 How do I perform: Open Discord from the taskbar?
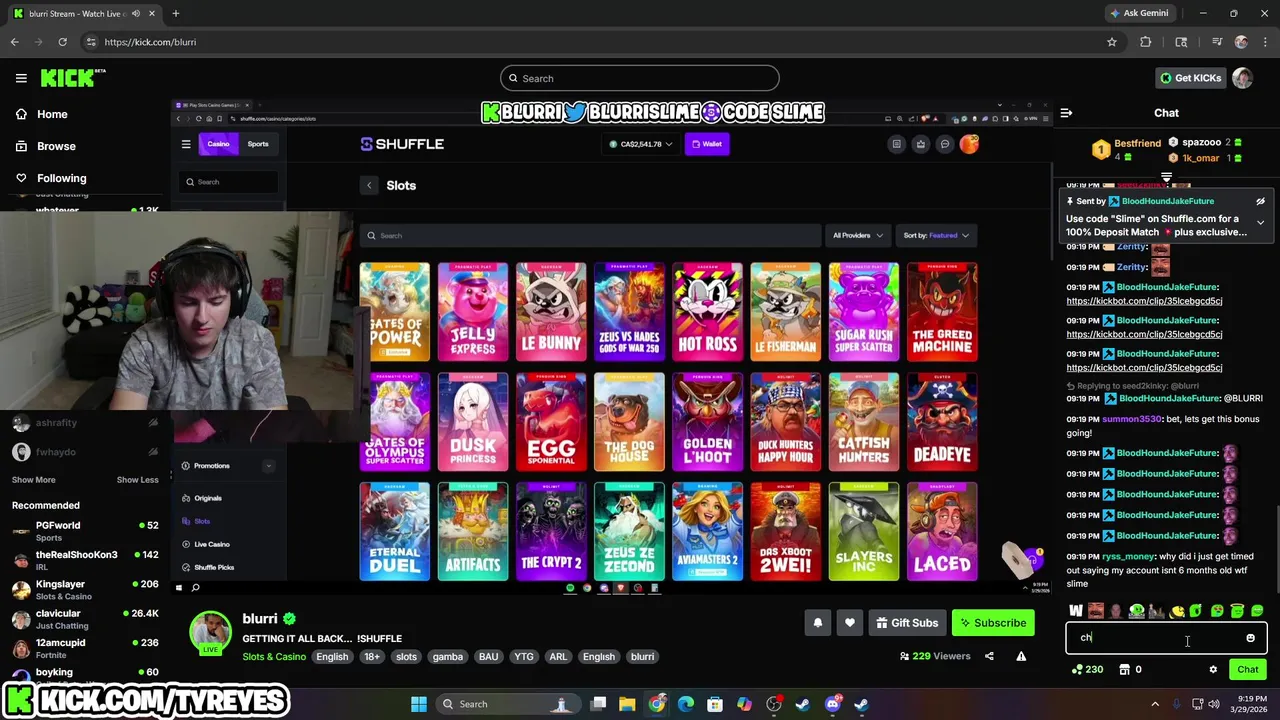[832, 704]
